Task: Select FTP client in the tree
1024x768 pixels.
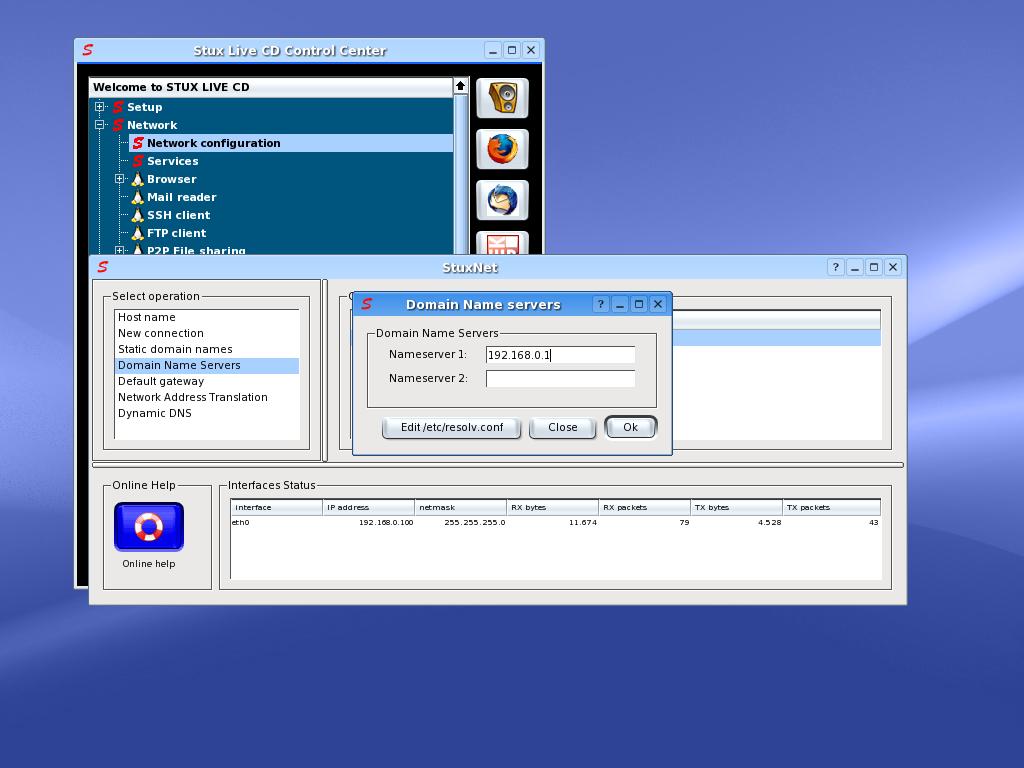Action: (176, 232)
